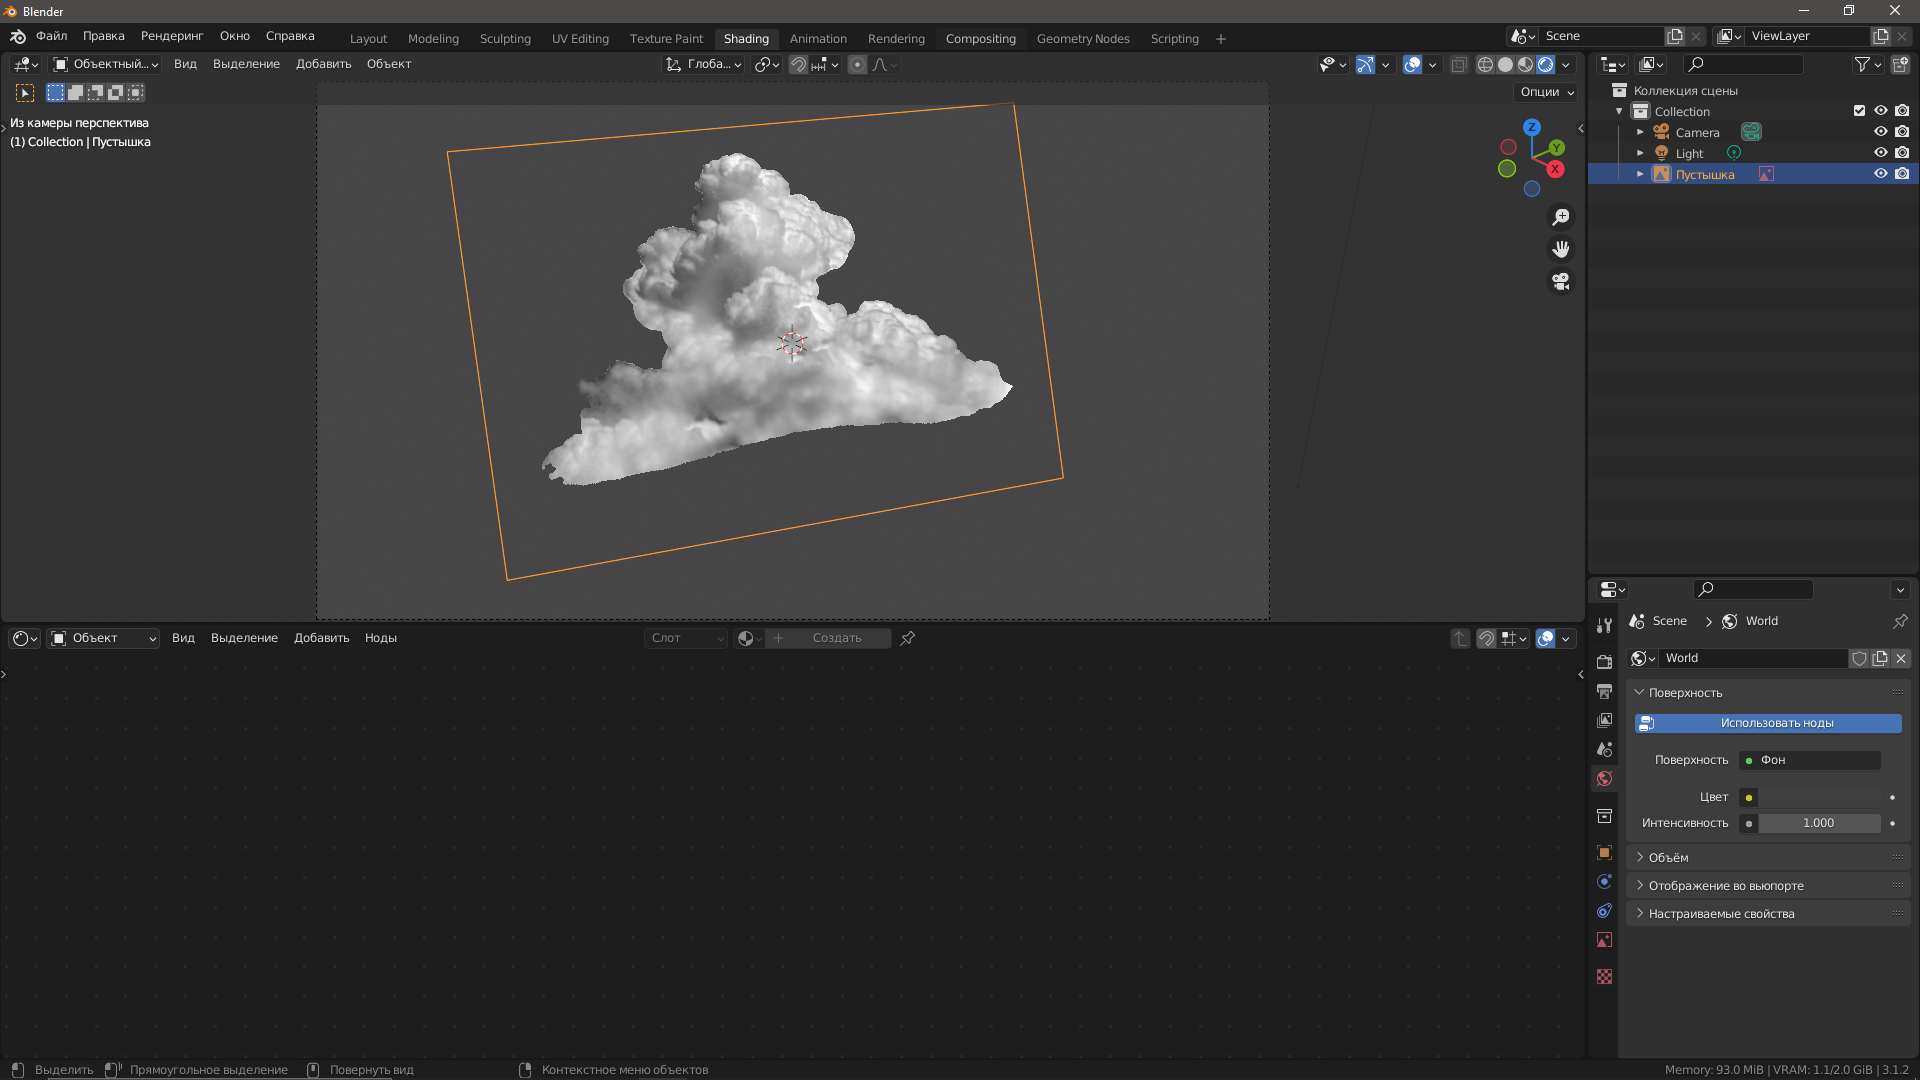Click the Интенсивность value slider
1920x1080 pixels.
point(1818,823)
